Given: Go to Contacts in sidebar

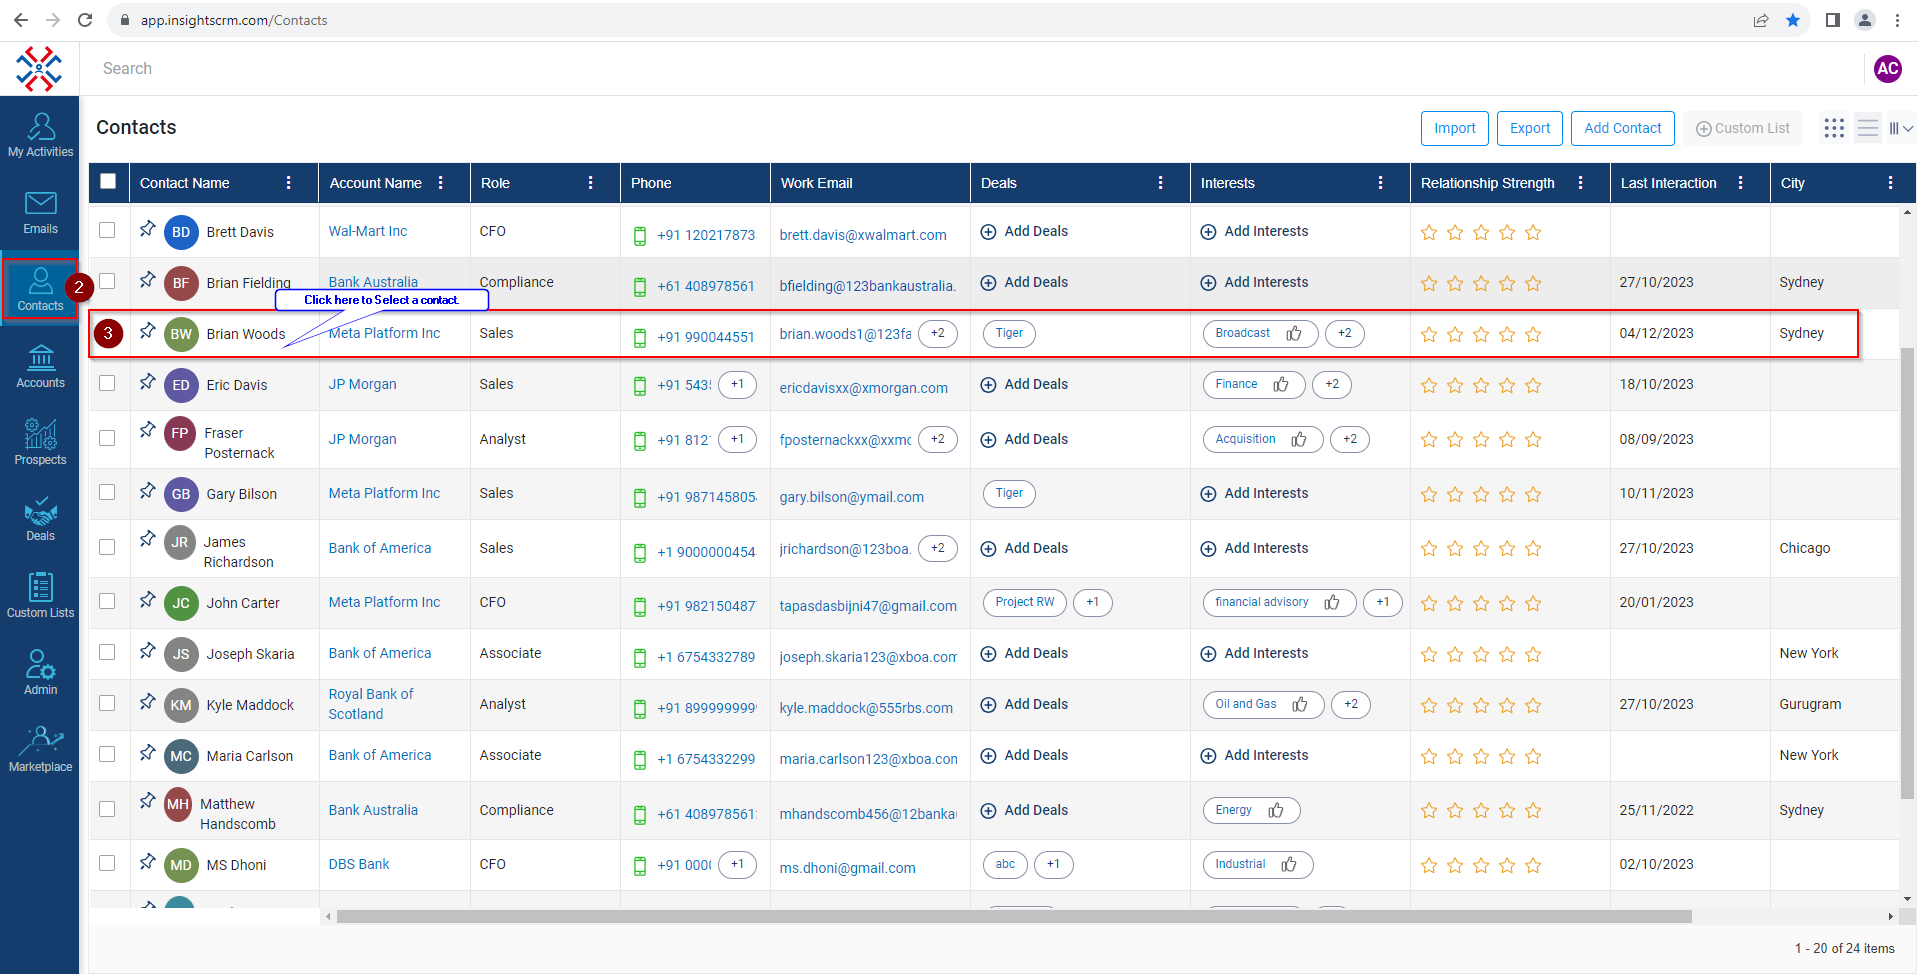Looking at the screenshot, I should coord(40,290).
